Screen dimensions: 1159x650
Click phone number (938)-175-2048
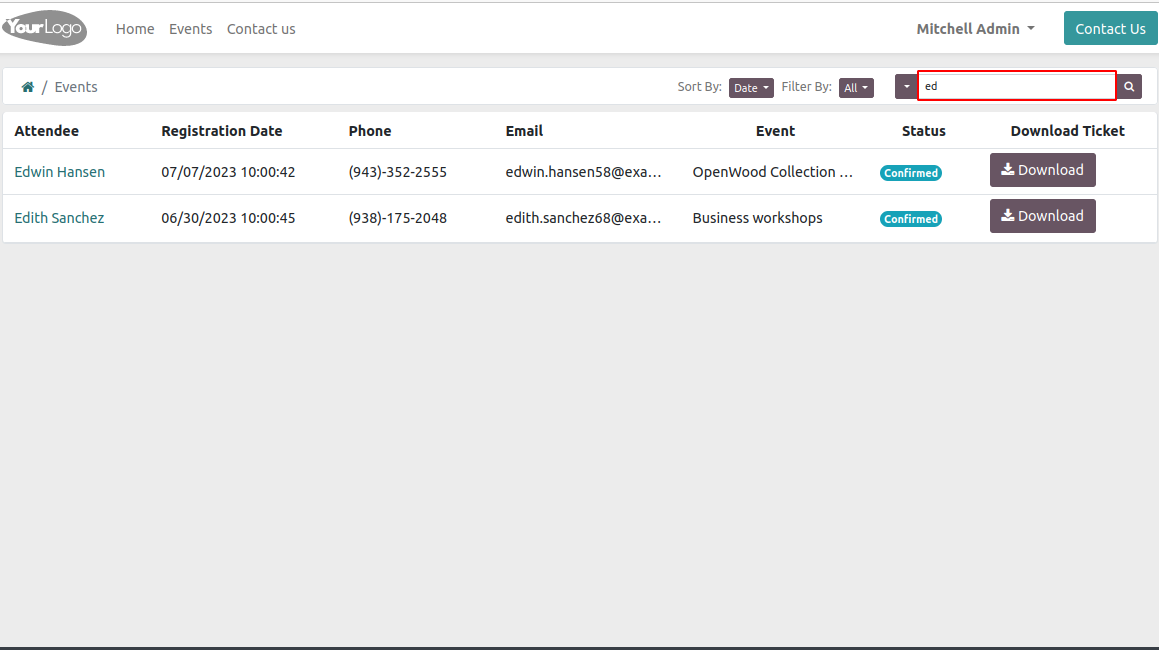pos(398,218)
